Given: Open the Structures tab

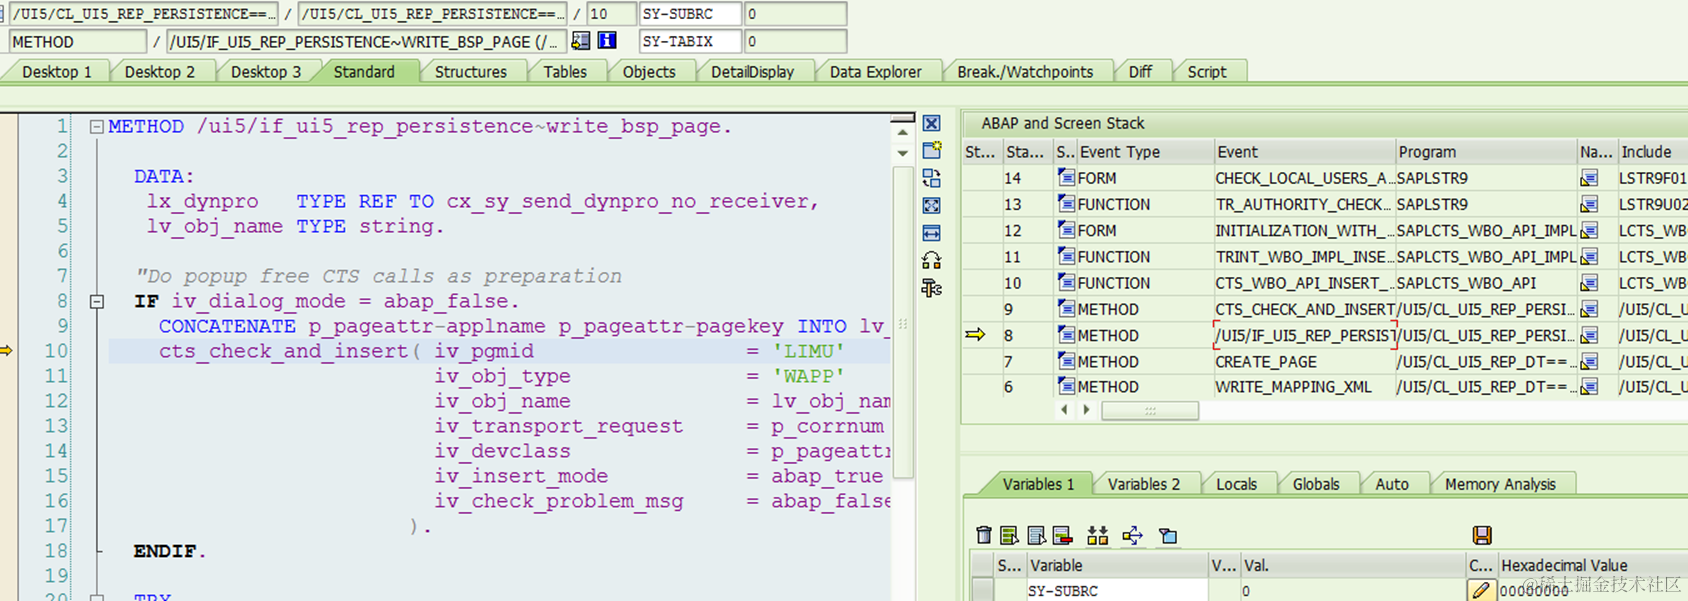Looking at the screenshot, I should pyautogui.click(x=470, y=72).
